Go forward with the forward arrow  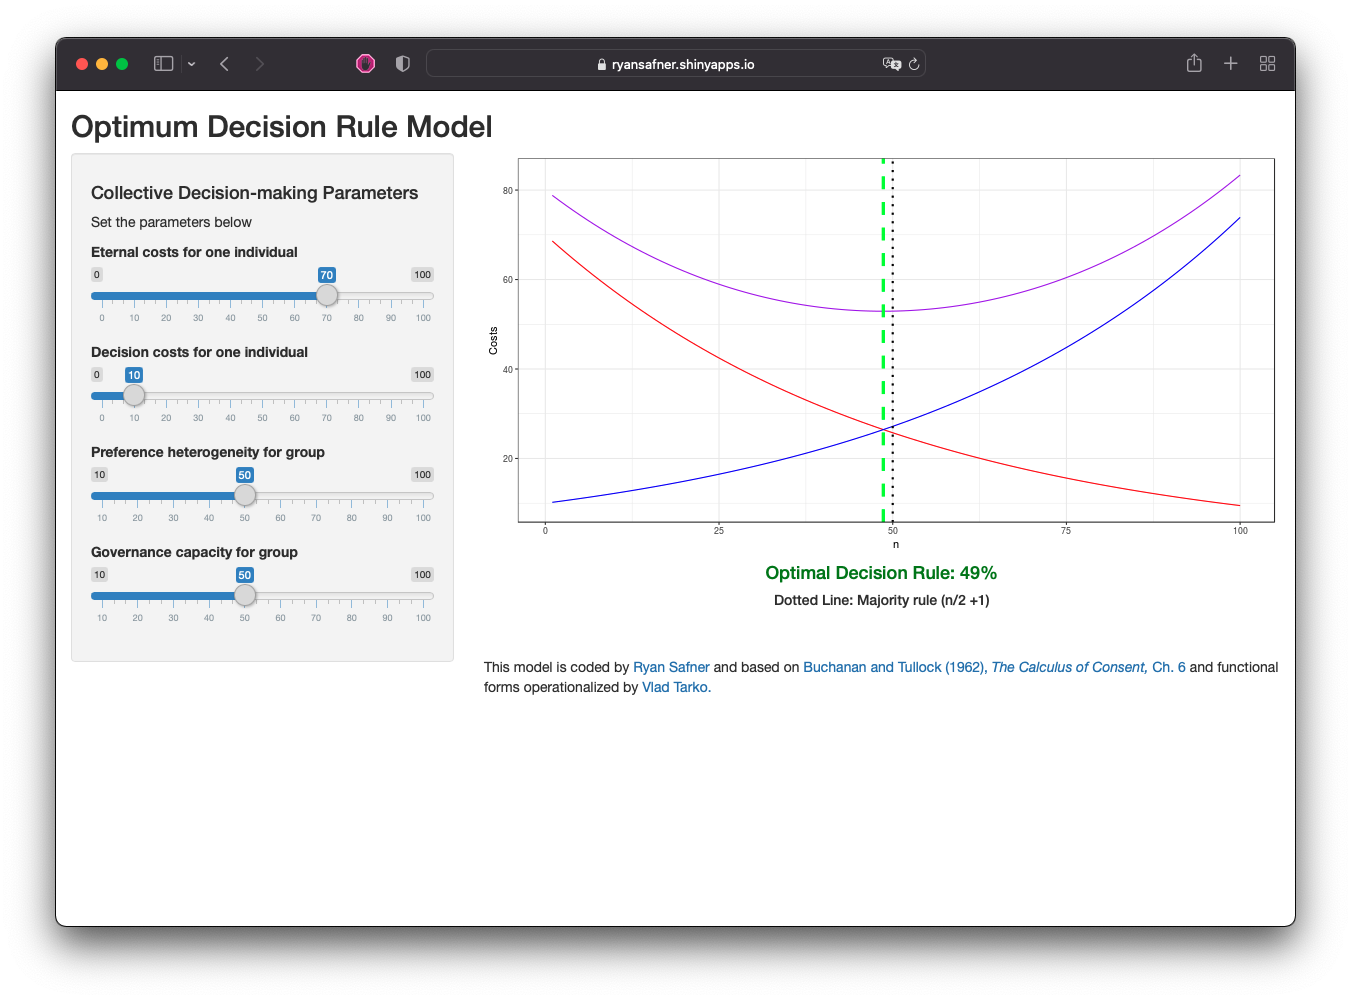pos(260,64)
